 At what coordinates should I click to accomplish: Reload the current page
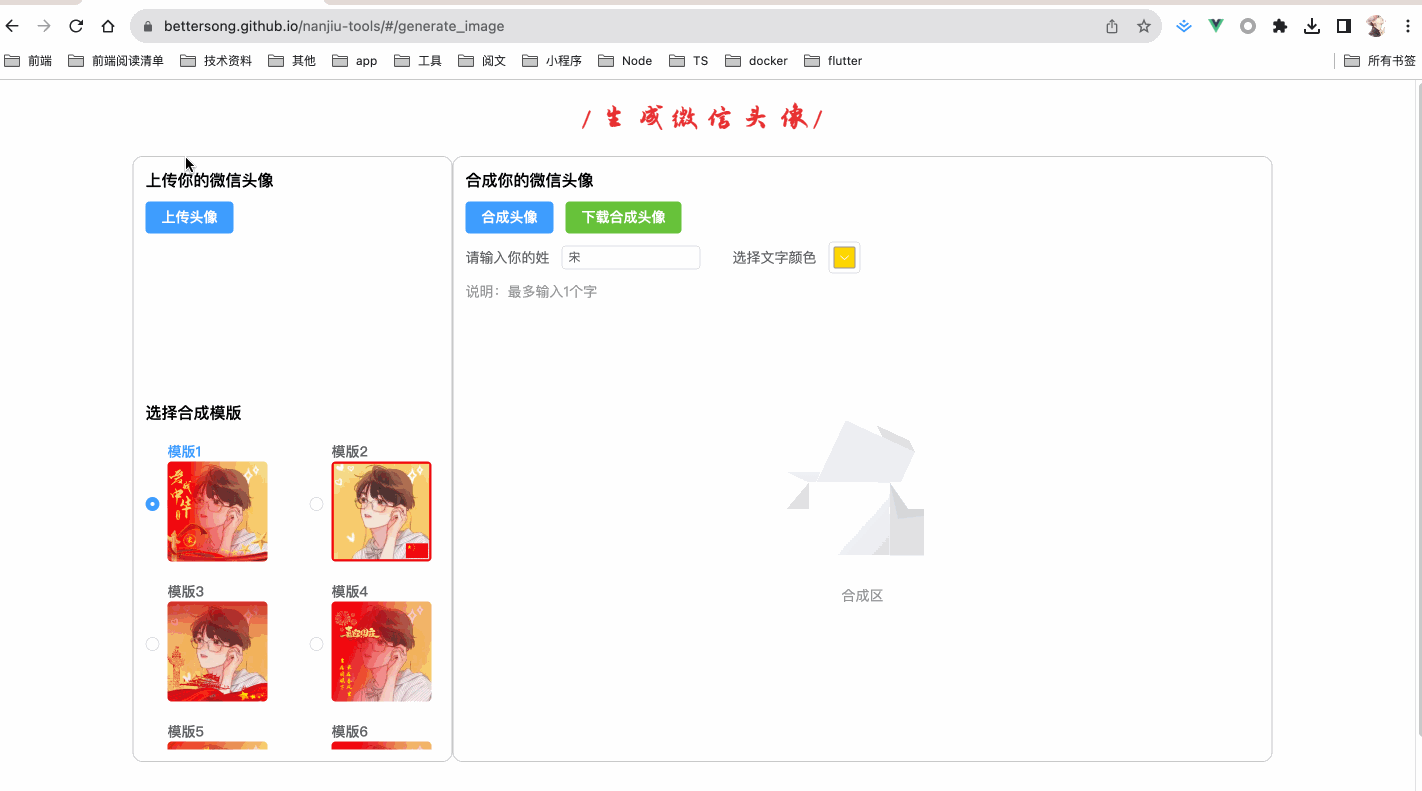point(76,26)
